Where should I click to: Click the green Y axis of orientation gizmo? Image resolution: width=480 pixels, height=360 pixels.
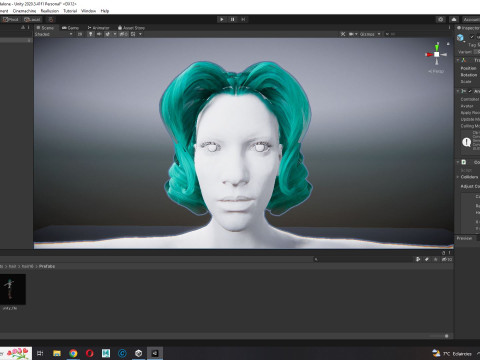click(437, 47)
